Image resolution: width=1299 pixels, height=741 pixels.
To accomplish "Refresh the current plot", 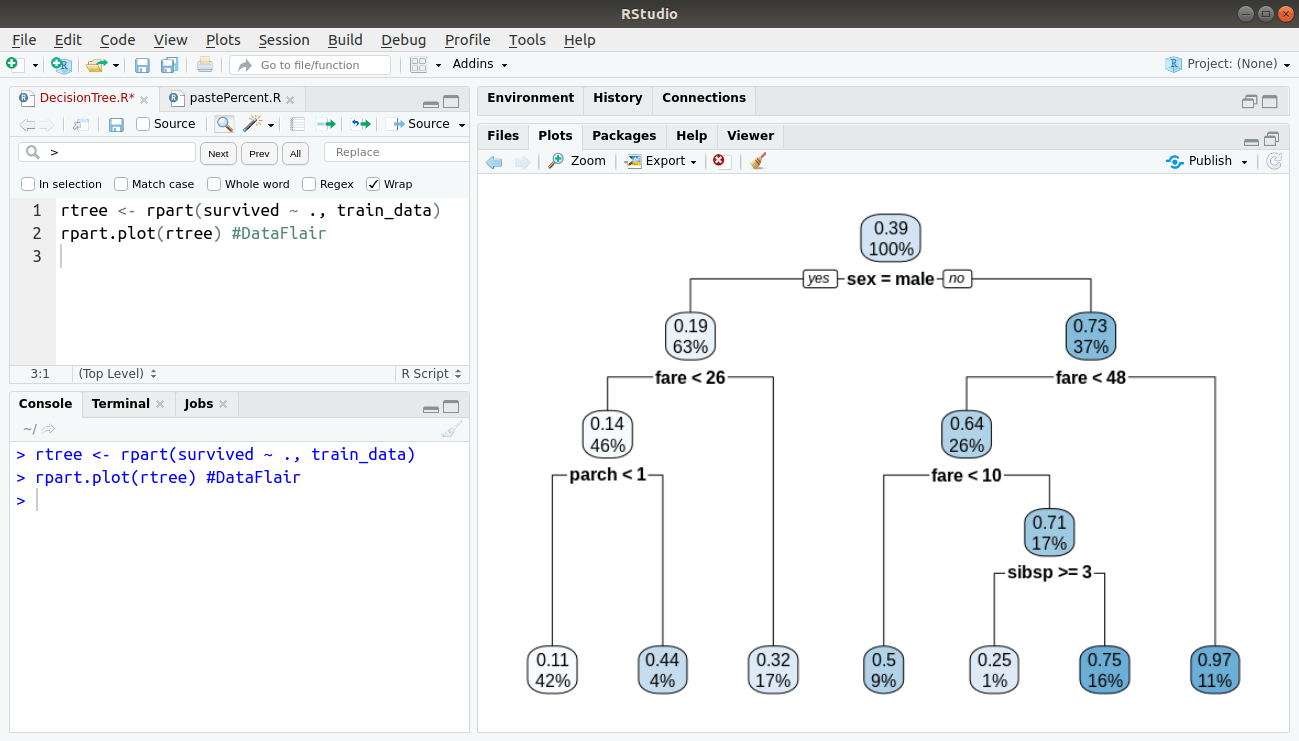I will click(1273, 161).
